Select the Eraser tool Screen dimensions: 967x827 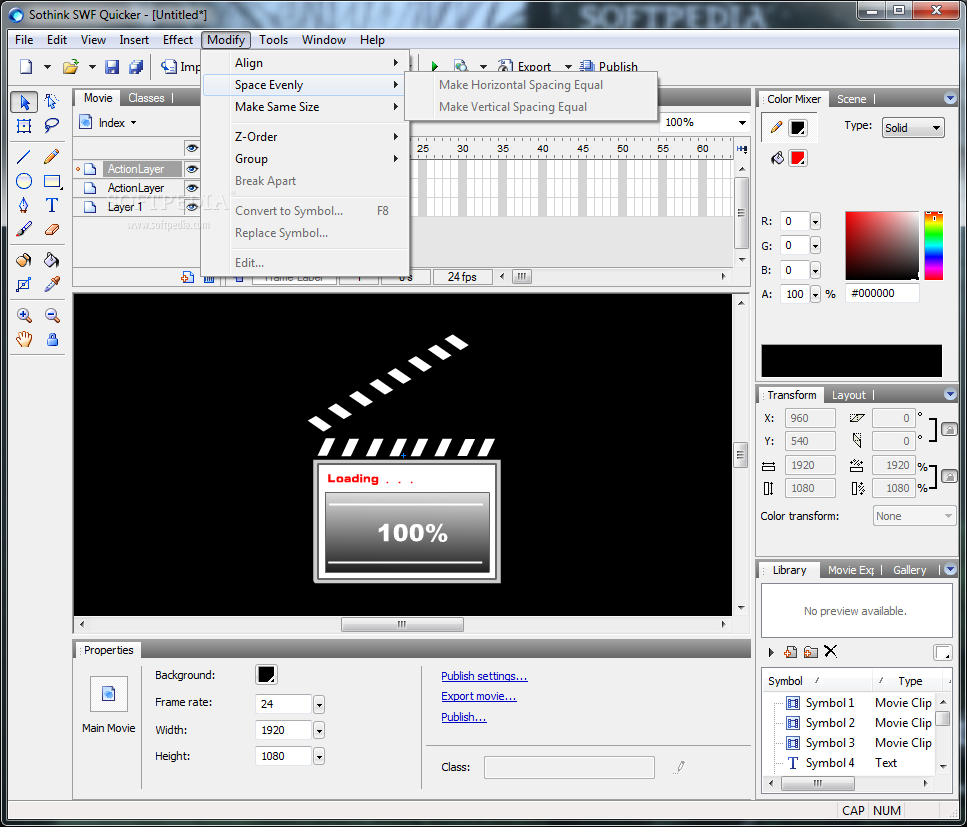click(52, 229)
